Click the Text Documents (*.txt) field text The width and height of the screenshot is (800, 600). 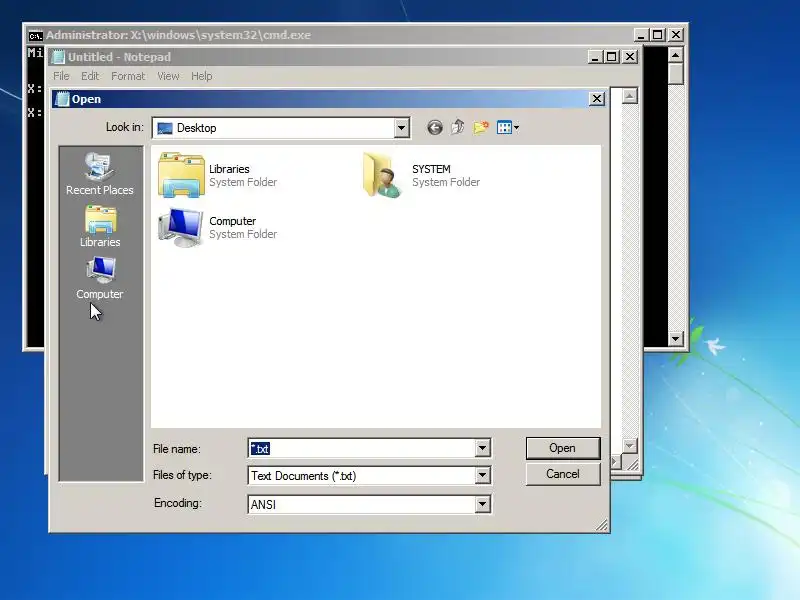click(x=304, y=476)
